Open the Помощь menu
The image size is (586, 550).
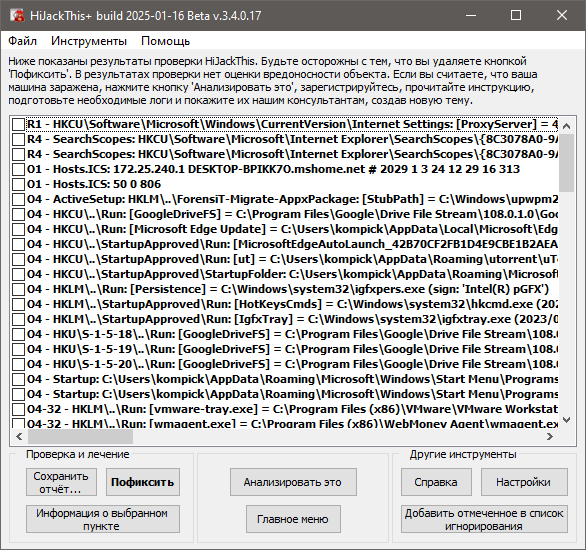[166, 41]
